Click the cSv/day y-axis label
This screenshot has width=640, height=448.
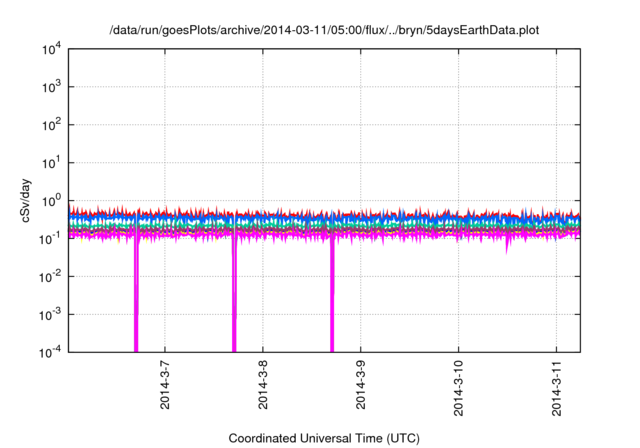[25, 200]
